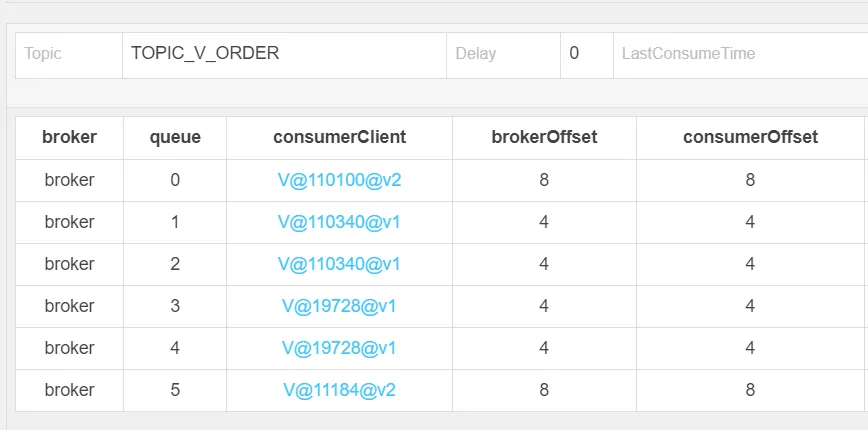The width and height of the screenshot is (868, 430).
Task: Open consumer client link V@110100@v2
Action: [x=339, y=180]
